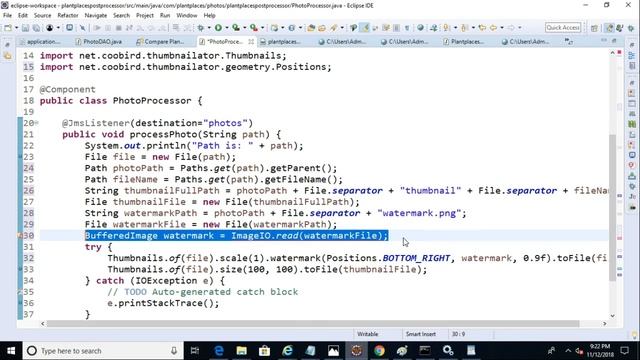This screenshot has height=360, width=640.
Task: Open the Search menu
Action: pyautogui.click(x=121, y=16)
